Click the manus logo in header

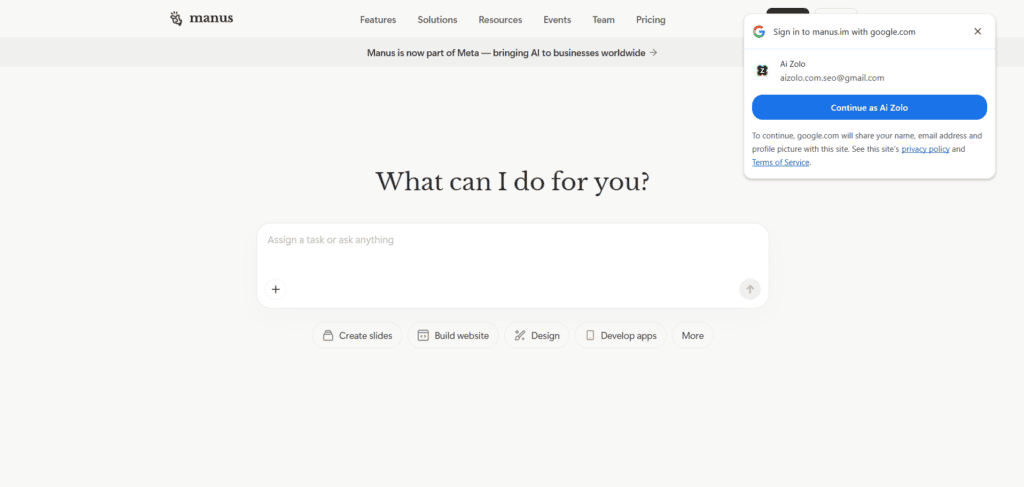(x=201, y=18)
